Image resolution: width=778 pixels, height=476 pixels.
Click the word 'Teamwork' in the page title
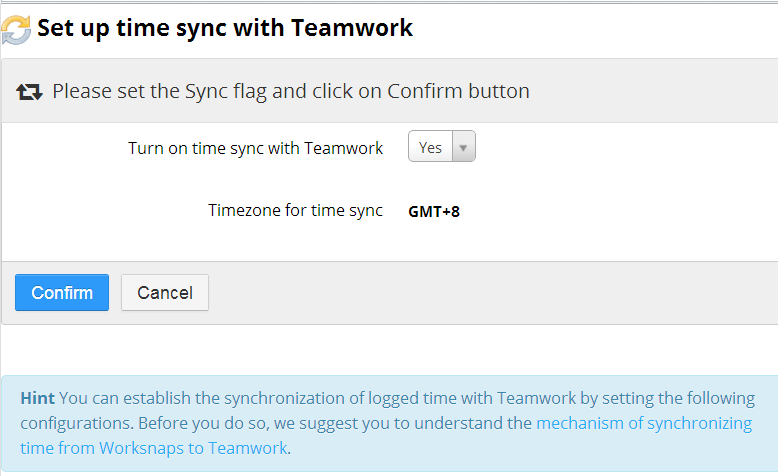click(x=351, y=28)
